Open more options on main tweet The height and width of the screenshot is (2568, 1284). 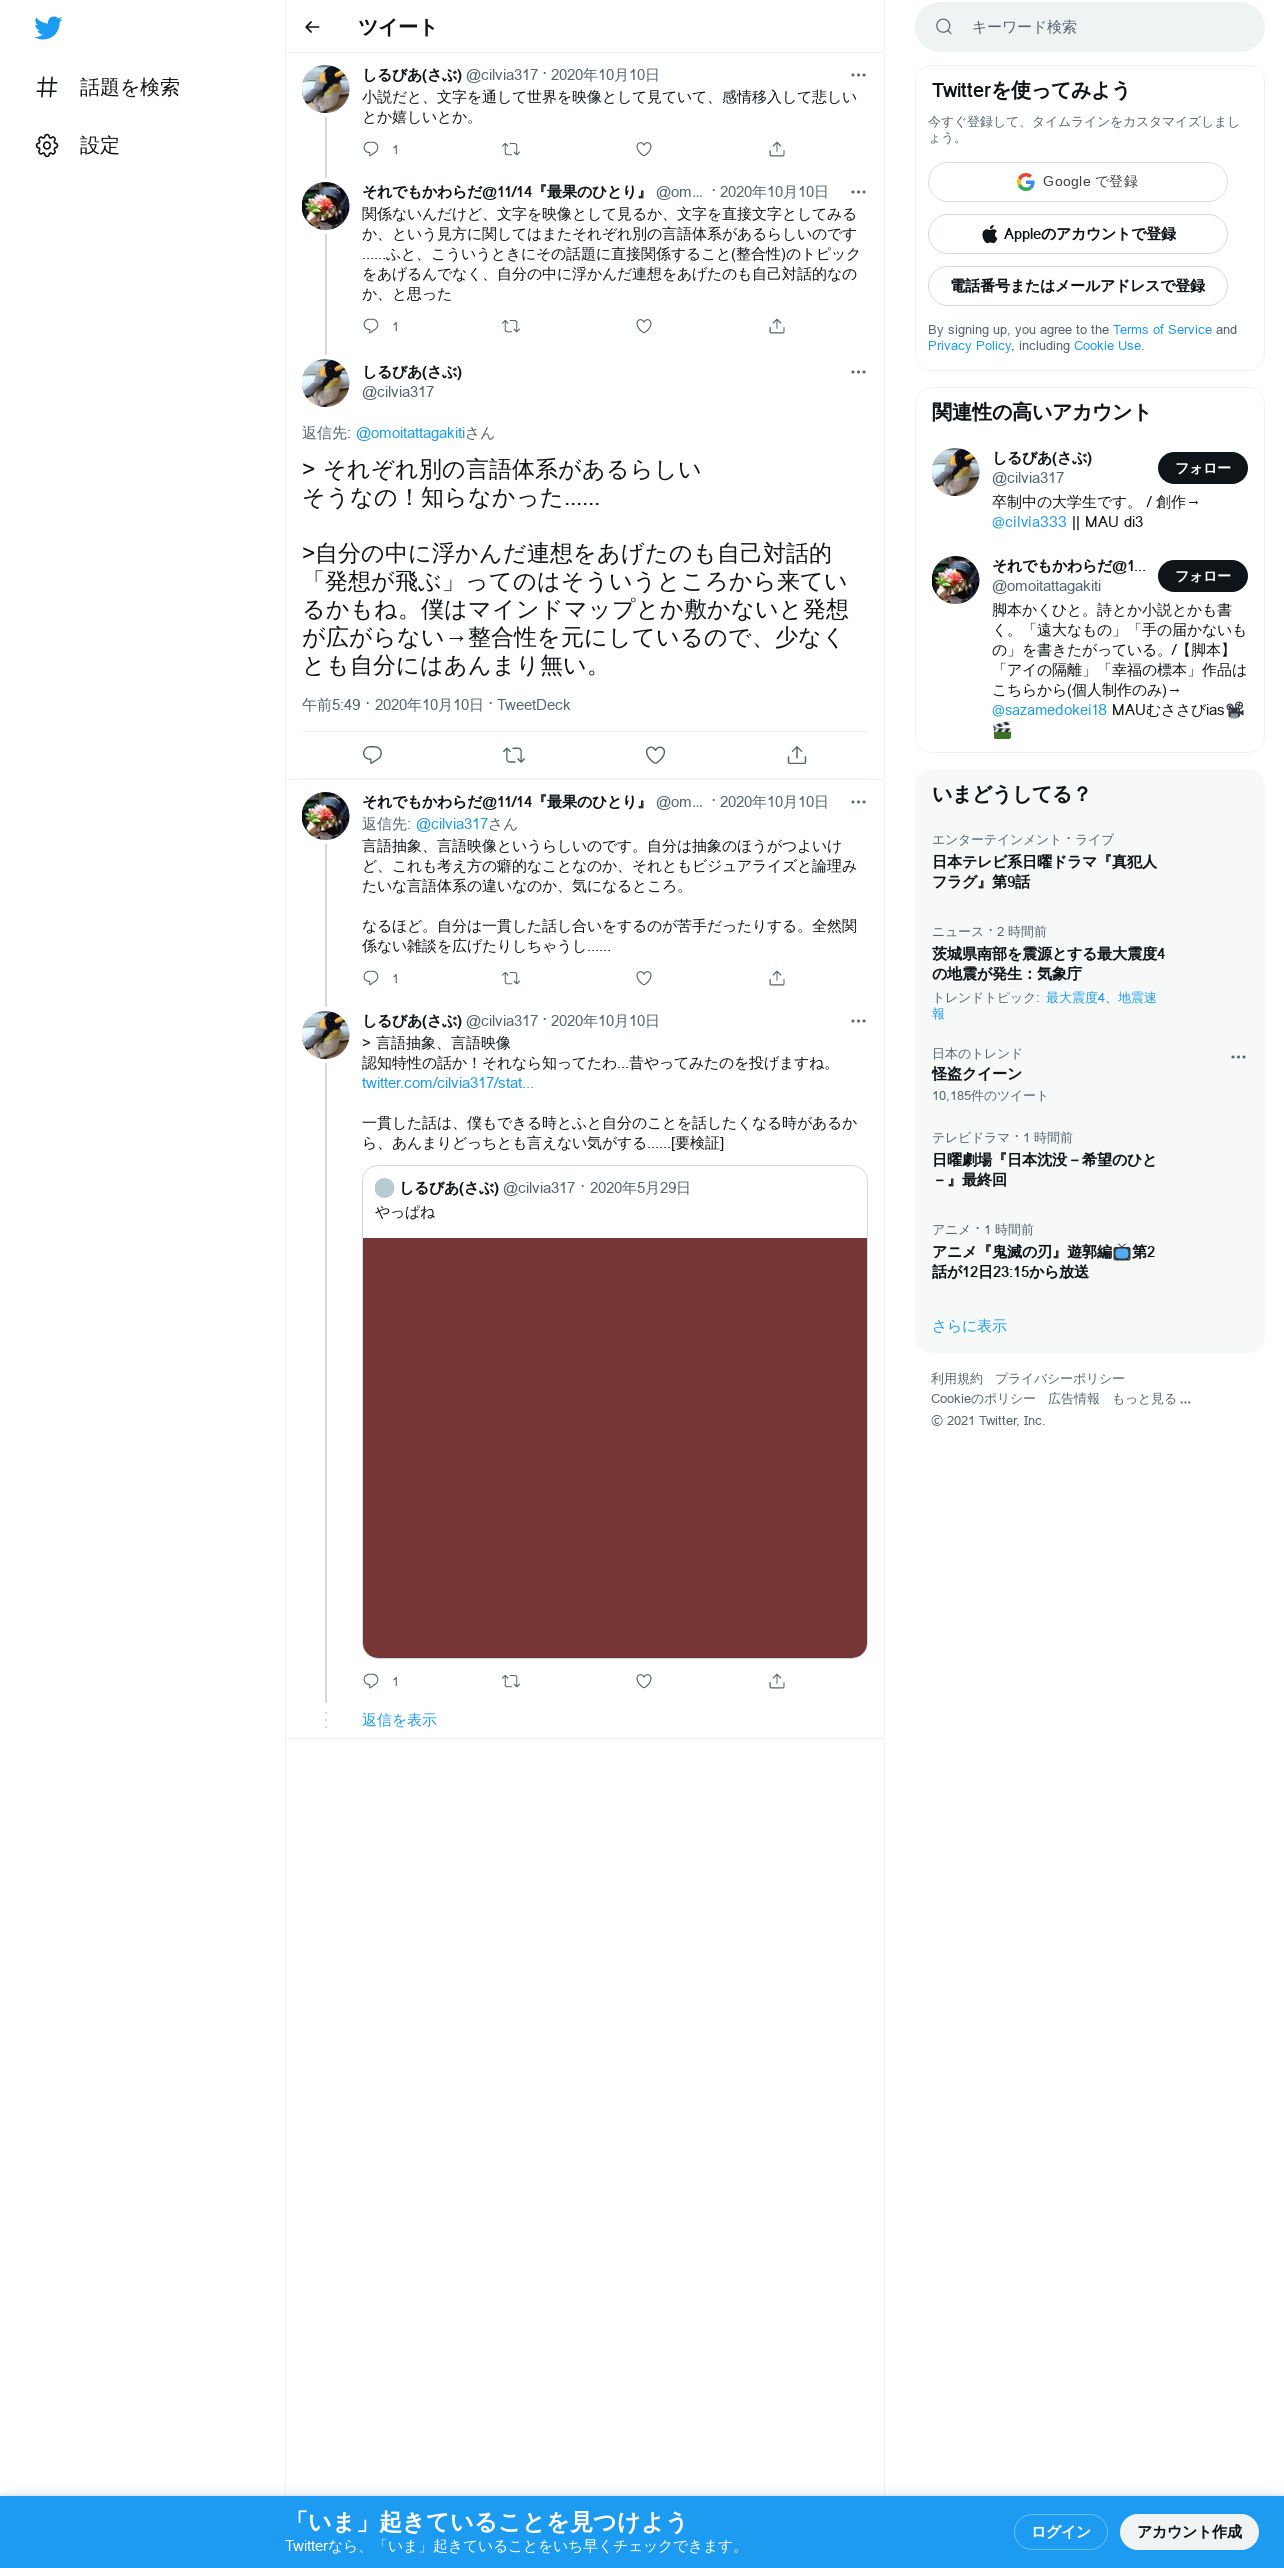(858, 372)
